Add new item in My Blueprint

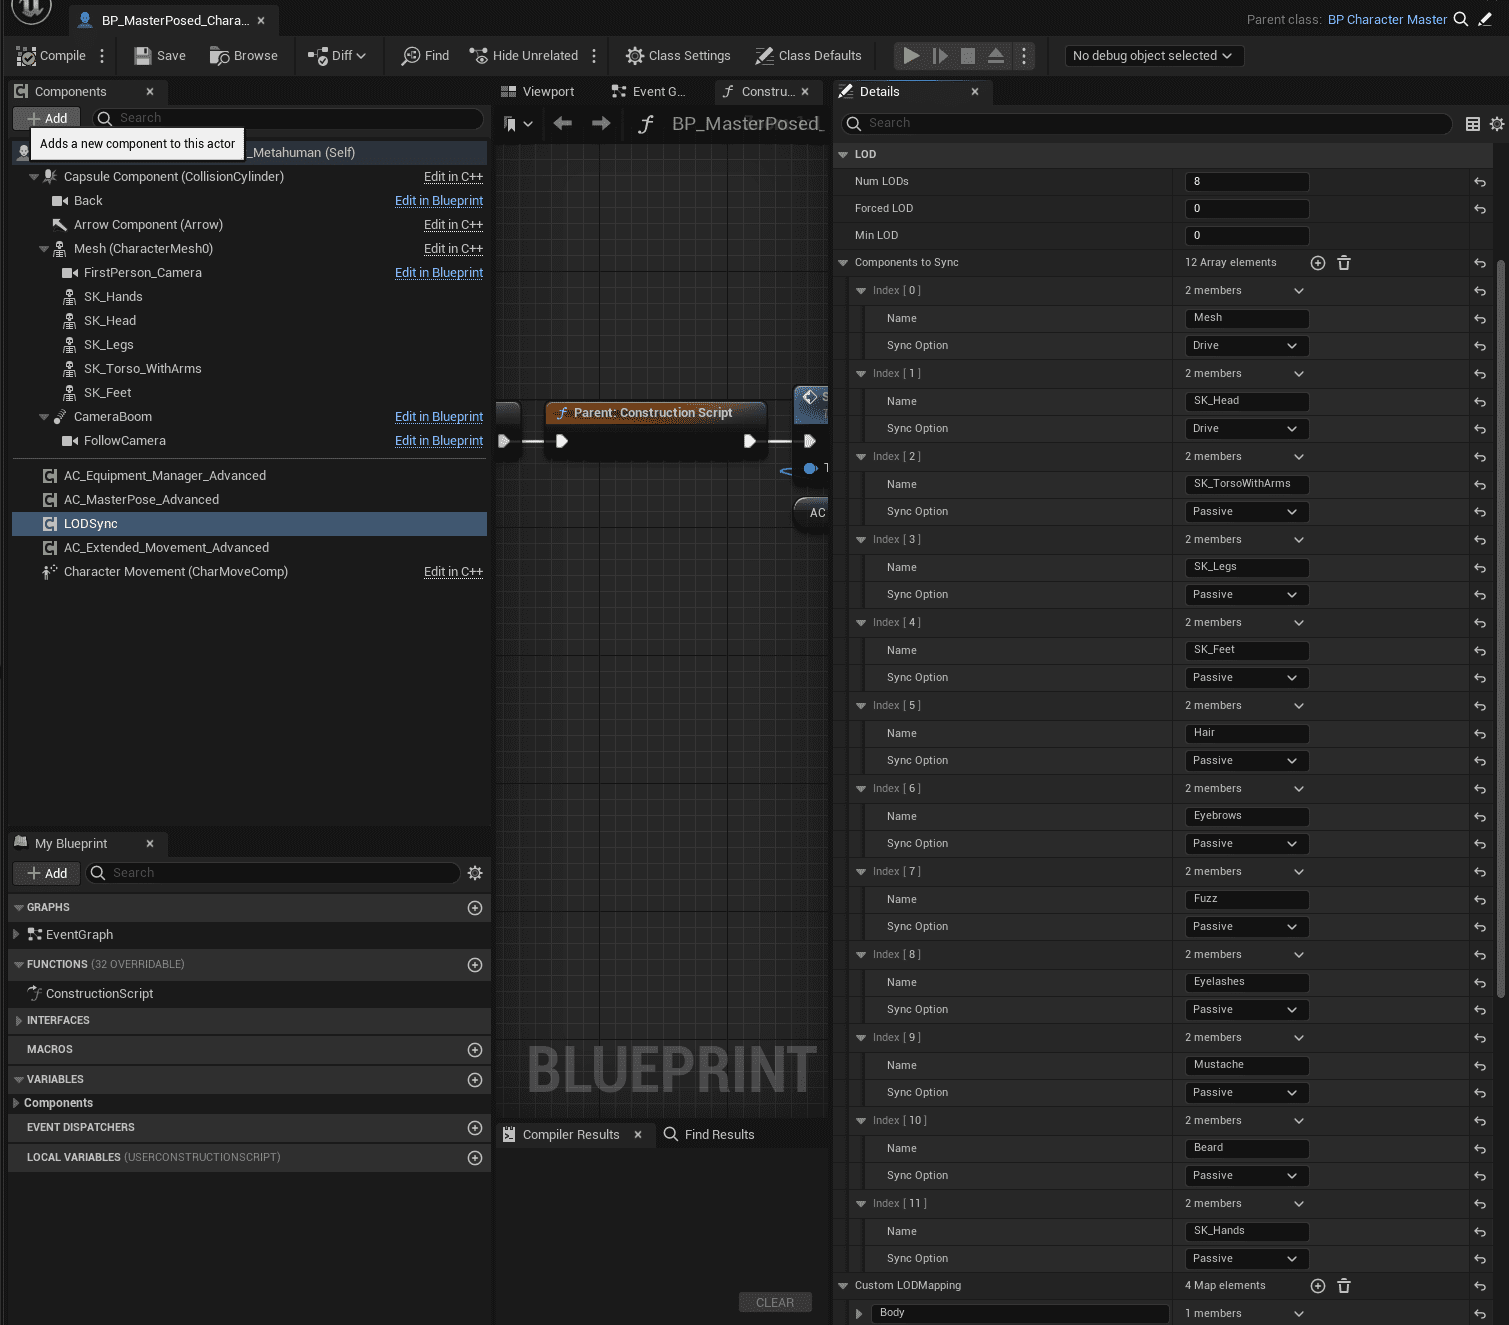pos(47,873)
